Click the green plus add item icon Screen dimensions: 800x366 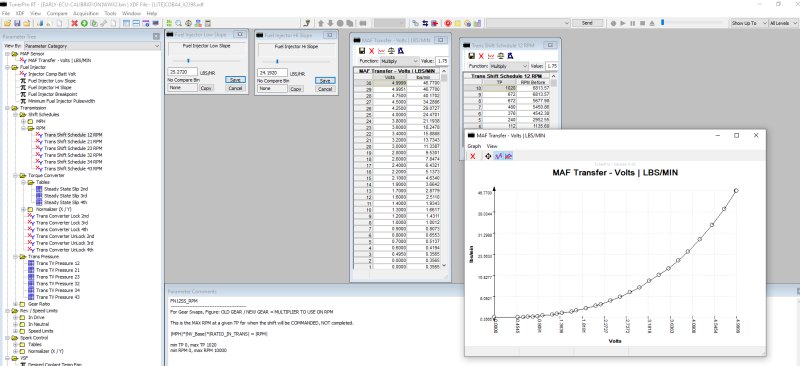pyautogui.click(x=84, y=23)
